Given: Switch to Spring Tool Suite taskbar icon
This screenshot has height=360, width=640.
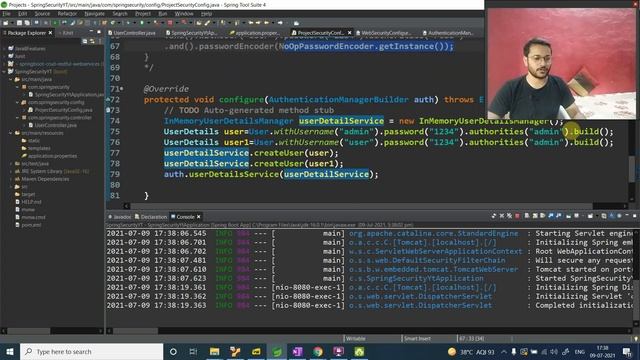Looking at the screenshot, I should 276,351.
